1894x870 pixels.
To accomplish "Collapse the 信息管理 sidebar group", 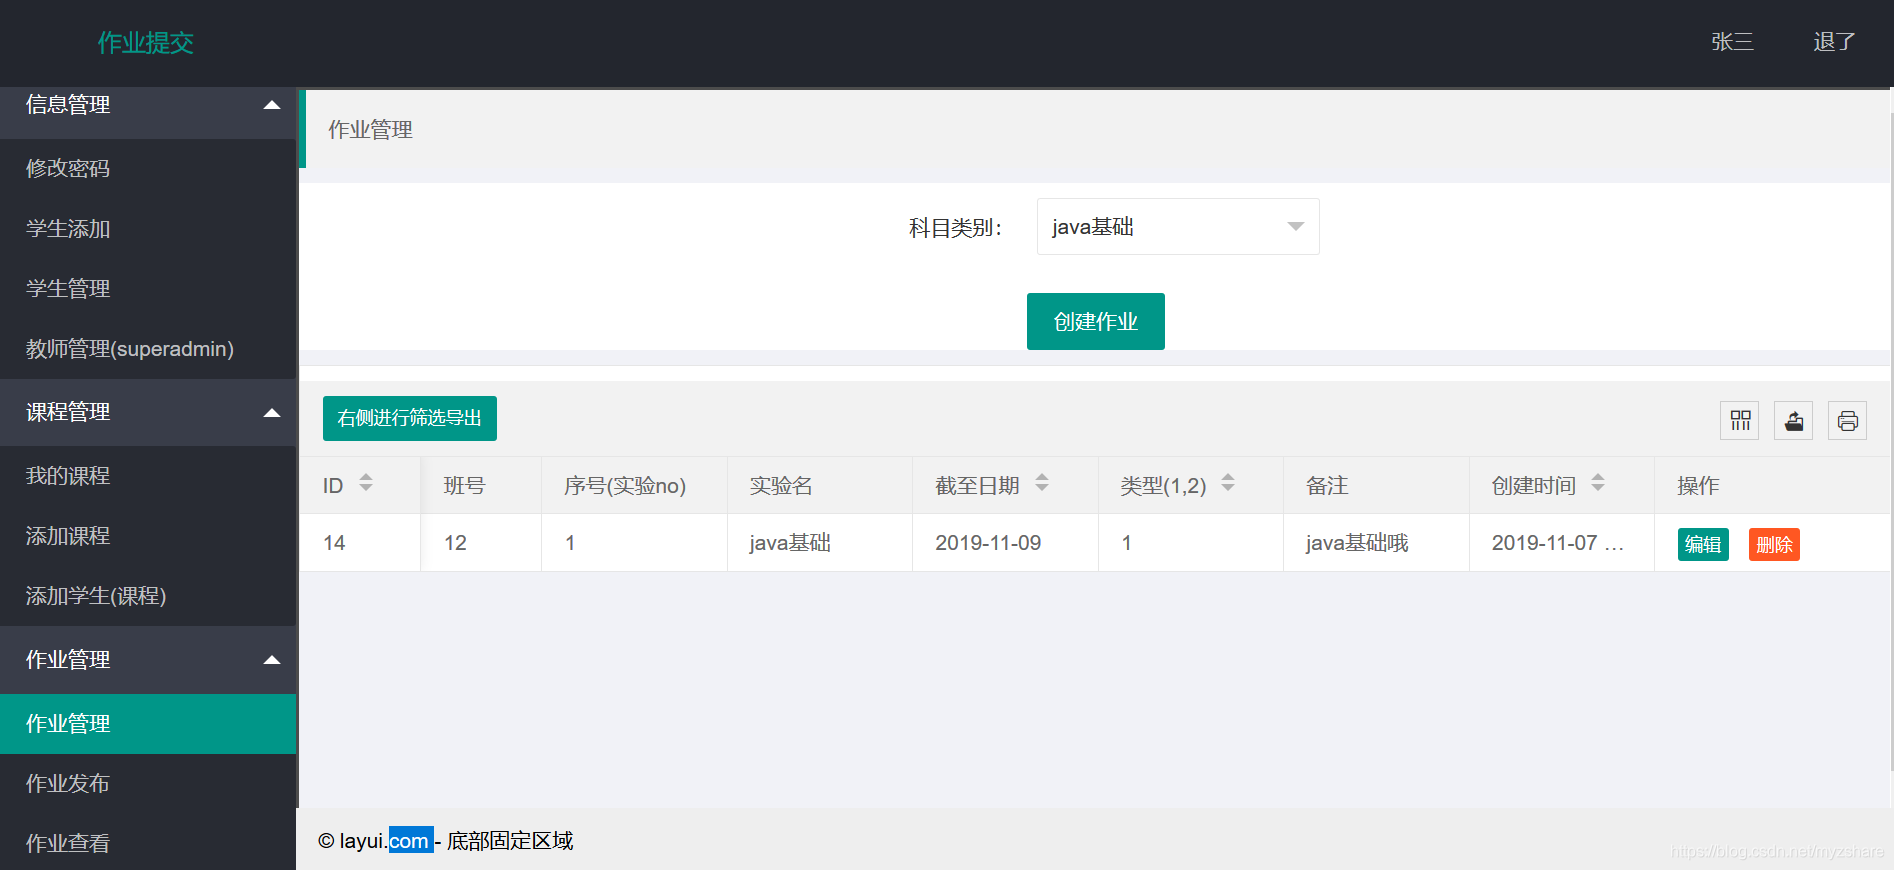I will pos(148,105).
